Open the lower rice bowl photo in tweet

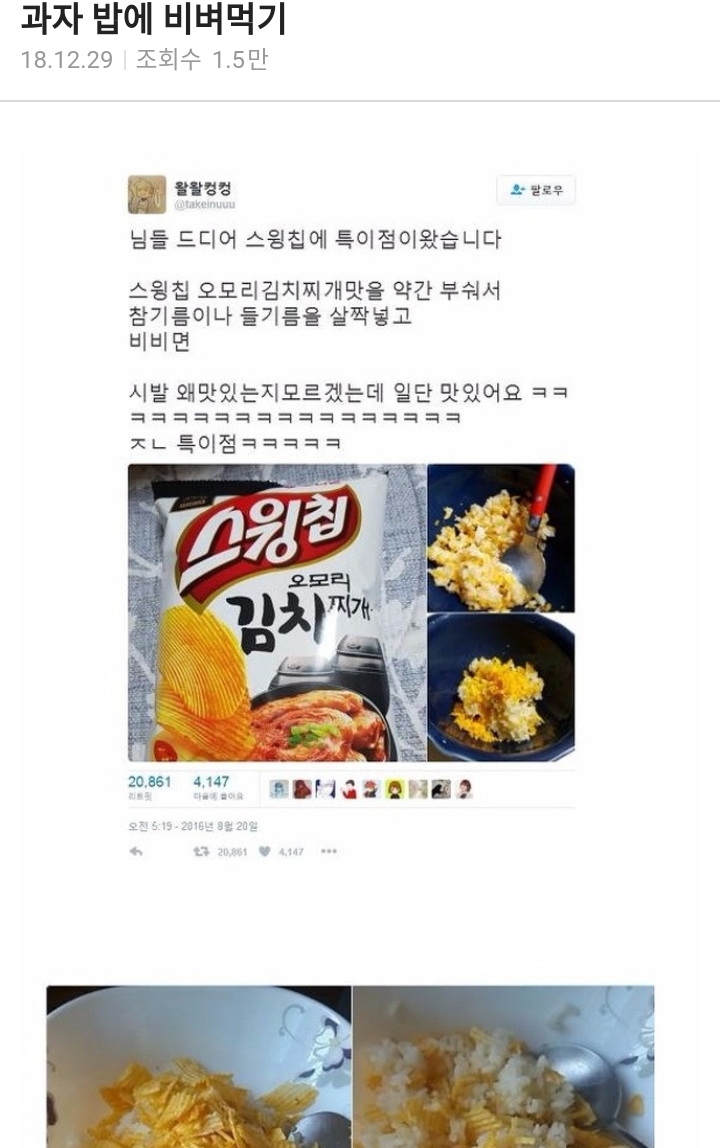click(501, 687)
